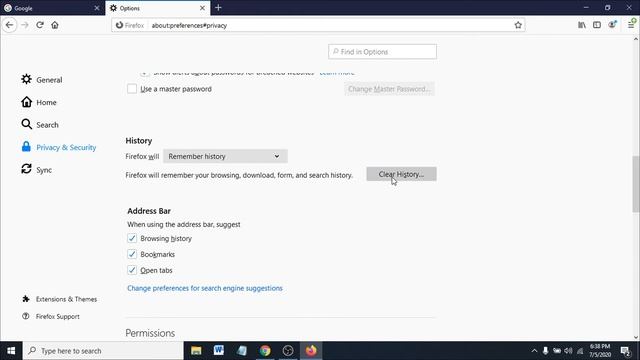Click the microphone tray icon
This screenshot has height=360, width=640.
tap(545, 351)
